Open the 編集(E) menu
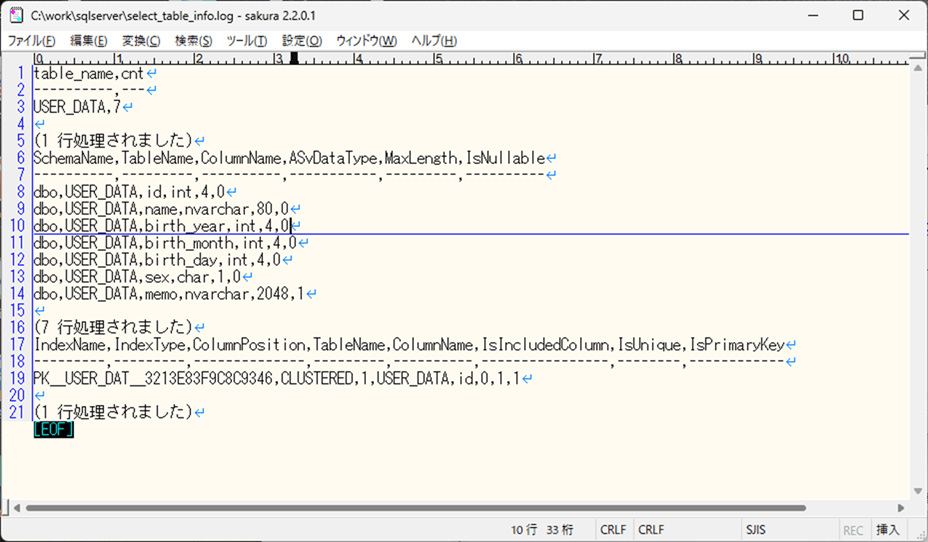 pos(88,41)
